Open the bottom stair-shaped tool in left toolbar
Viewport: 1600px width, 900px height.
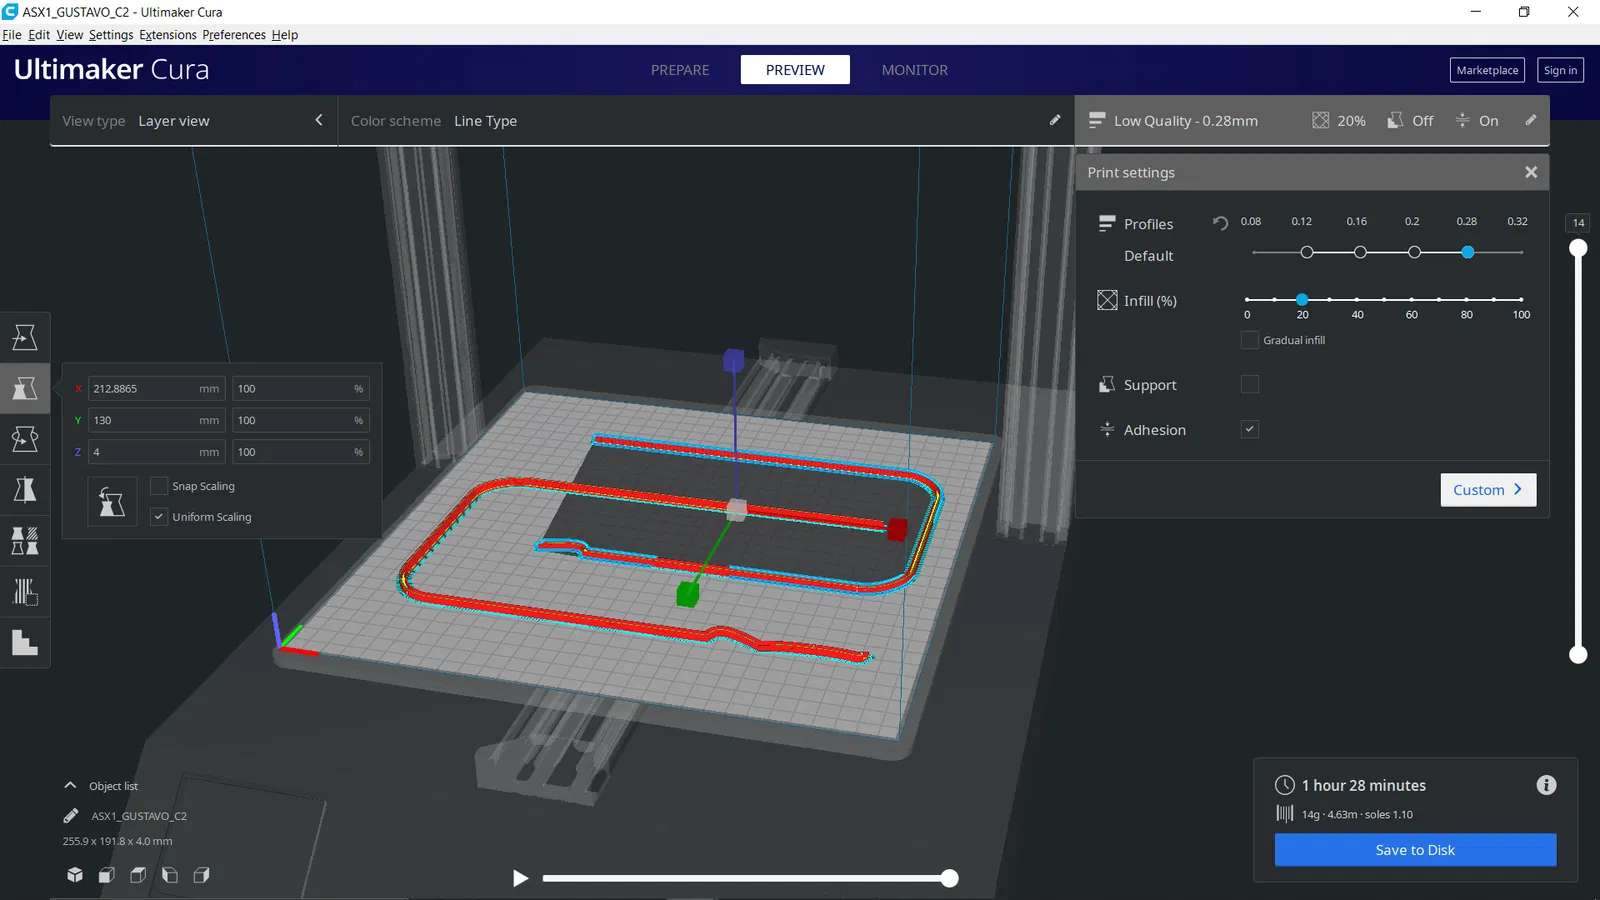click(x=25, y=643)
